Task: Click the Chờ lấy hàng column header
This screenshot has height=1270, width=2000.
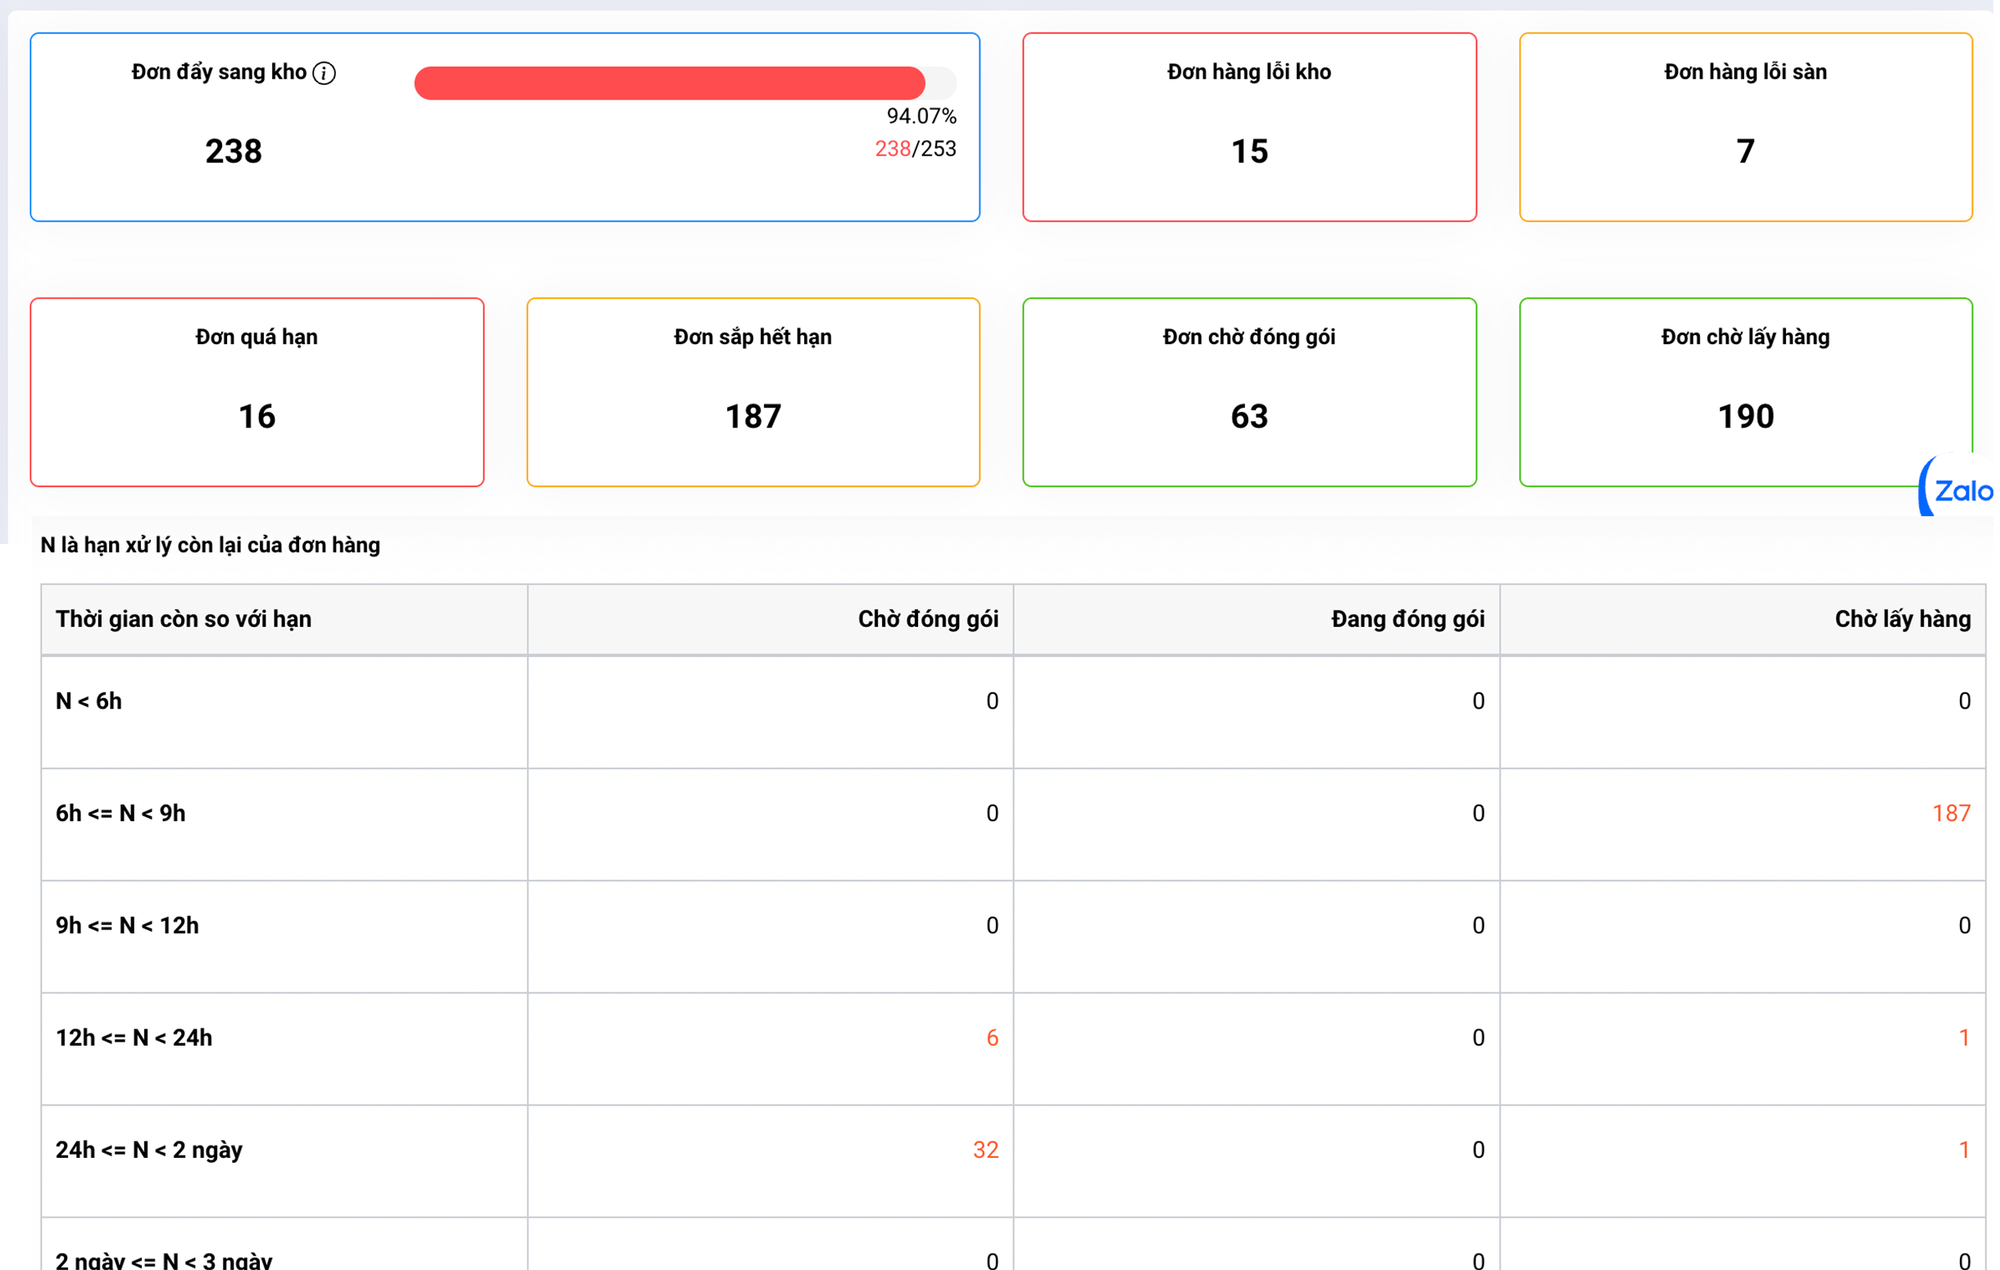Action: click(1902, 619)
